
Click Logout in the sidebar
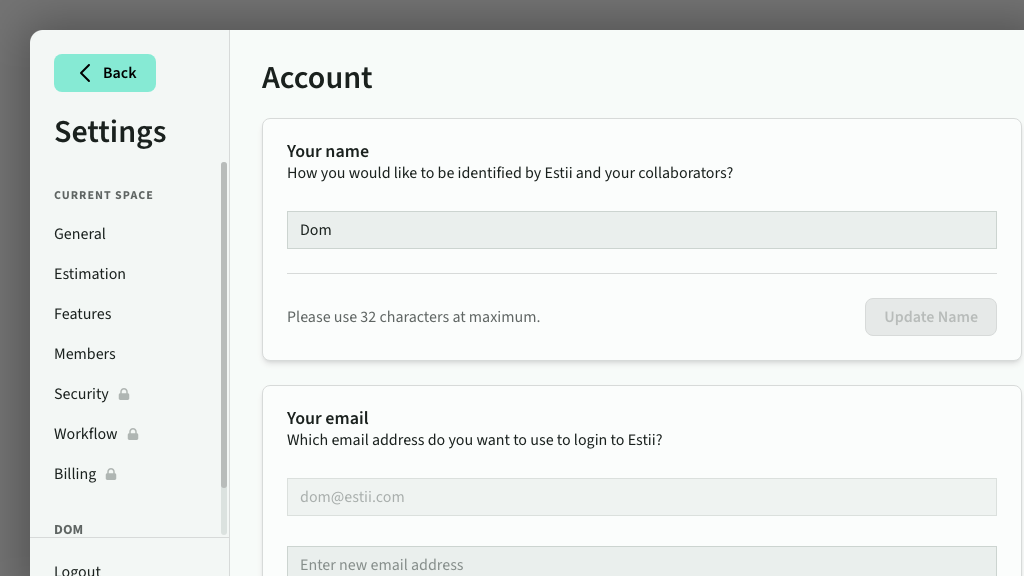pyautogui.click(x=78, y=569)
